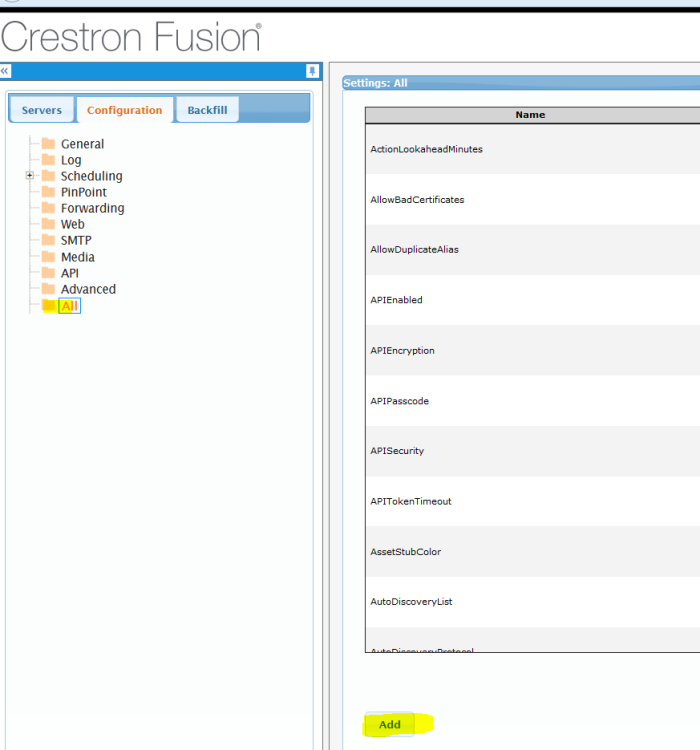This screenshot has width=700, height=750.
Task: Switch to the Servers tab
Action: click(x=42, y=110)
